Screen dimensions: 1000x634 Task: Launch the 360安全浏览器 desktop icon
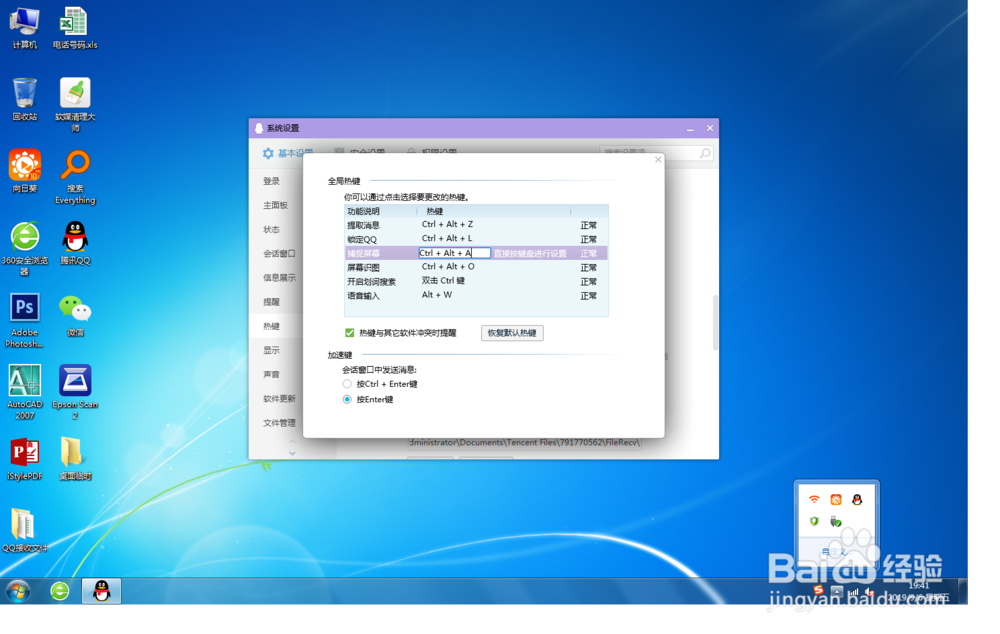pos(24,249)
